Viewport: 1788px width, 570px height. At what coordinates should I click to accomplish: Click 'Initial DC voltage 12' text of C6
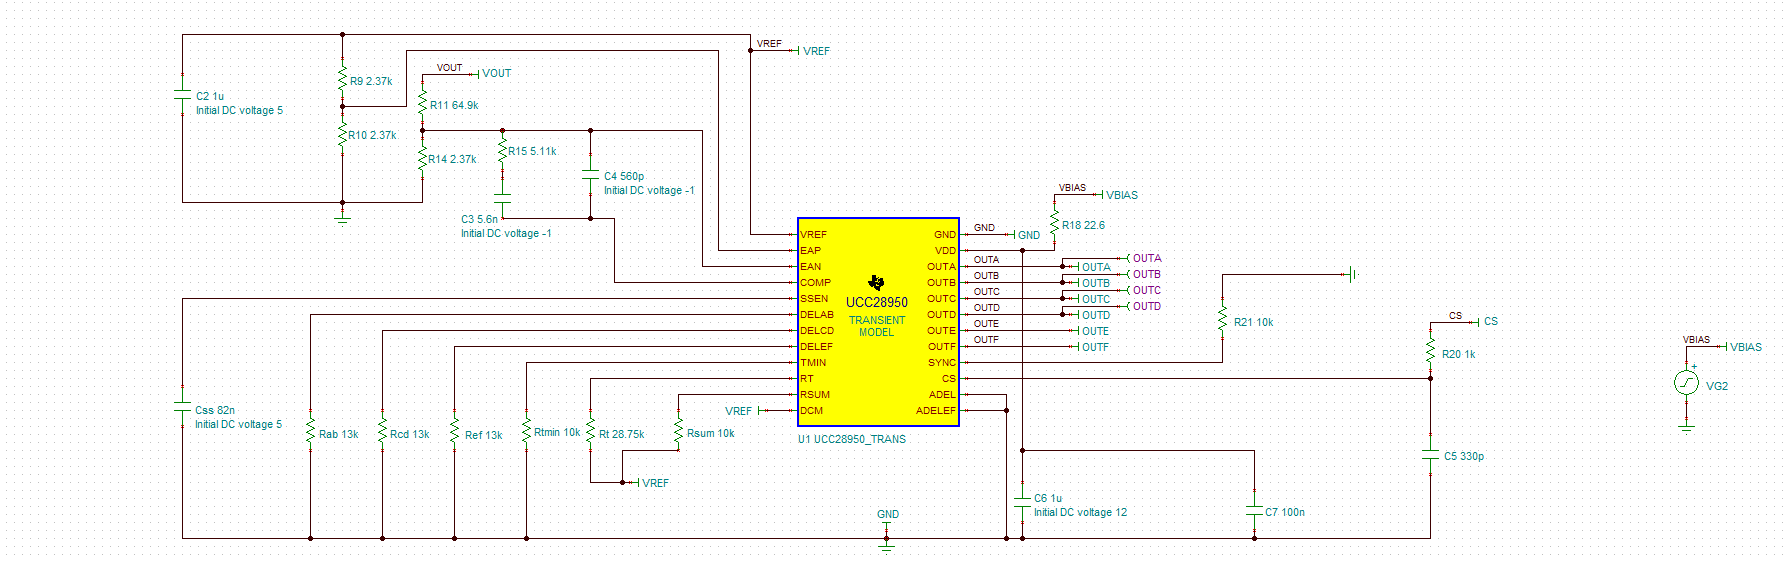1080,512
